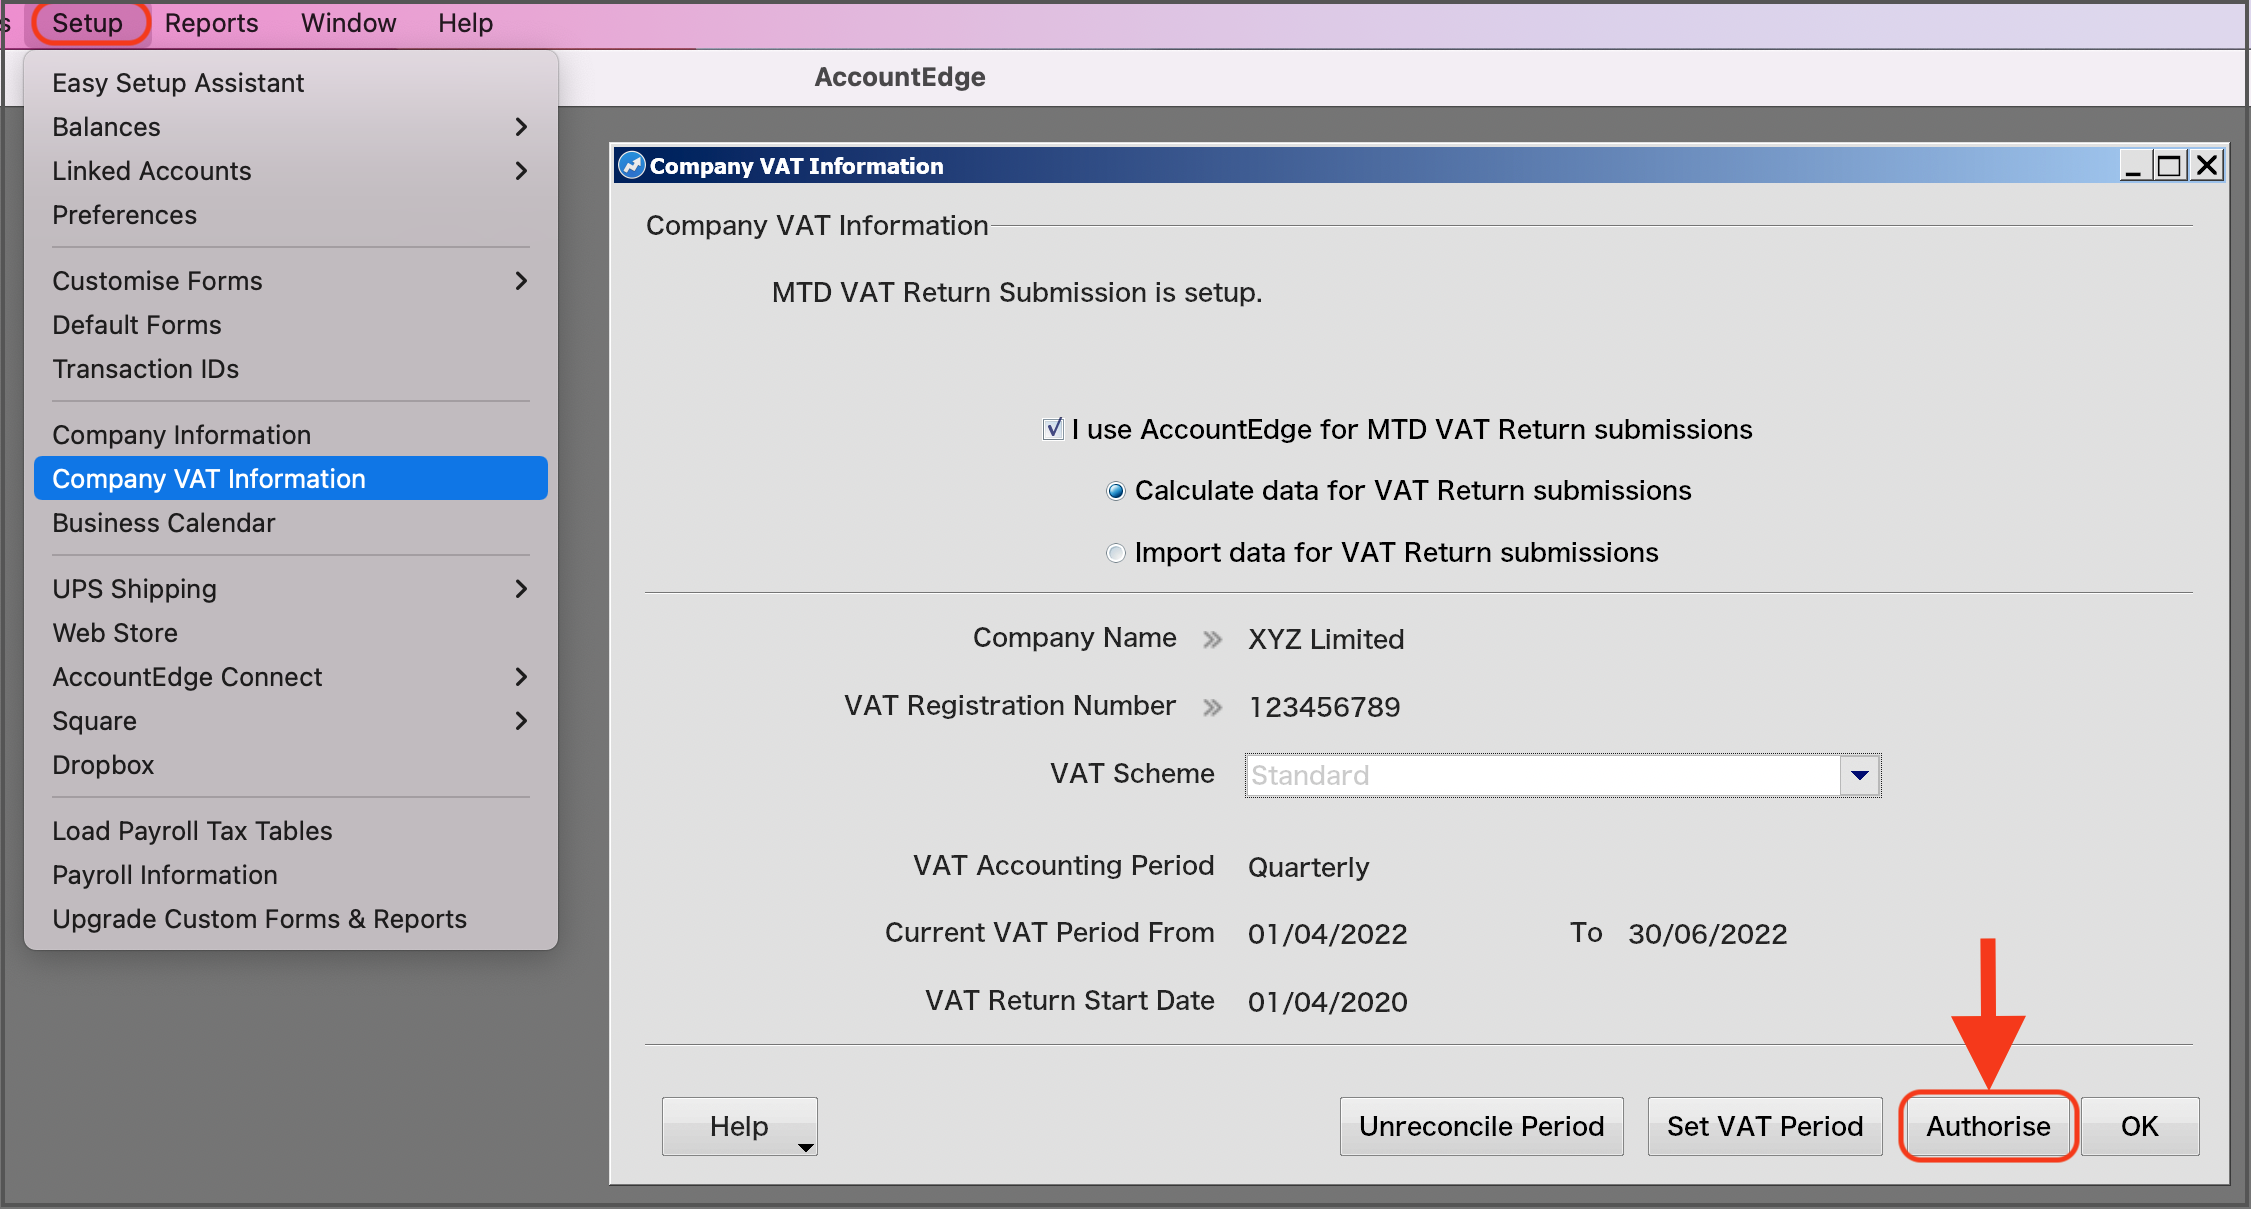The height and width of the screenshot is (1209, 2251).
Task: Choose Company Information menu item
Action: pos(291,435)
